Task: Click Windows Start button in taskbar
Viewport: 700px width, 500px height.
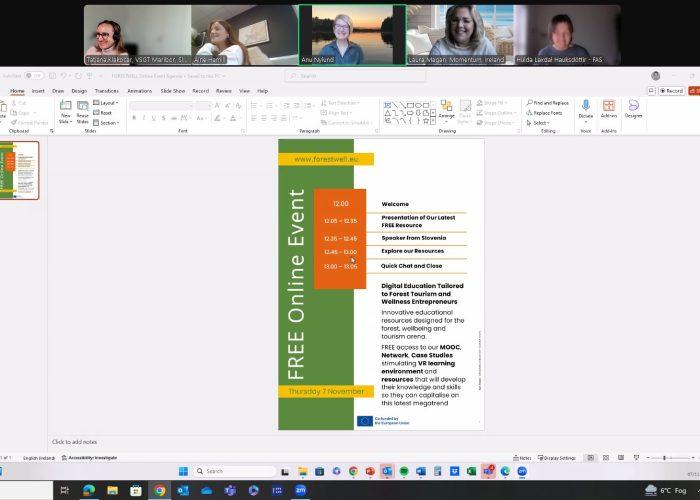Action: [184, 471]
